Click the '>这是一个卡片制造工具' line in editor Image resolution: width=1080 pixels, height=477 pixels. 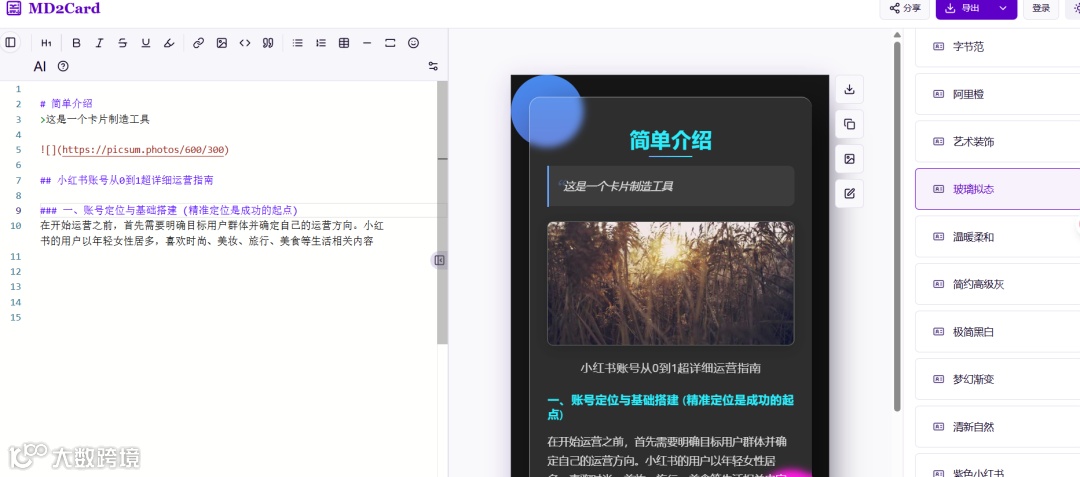point(95,119)
